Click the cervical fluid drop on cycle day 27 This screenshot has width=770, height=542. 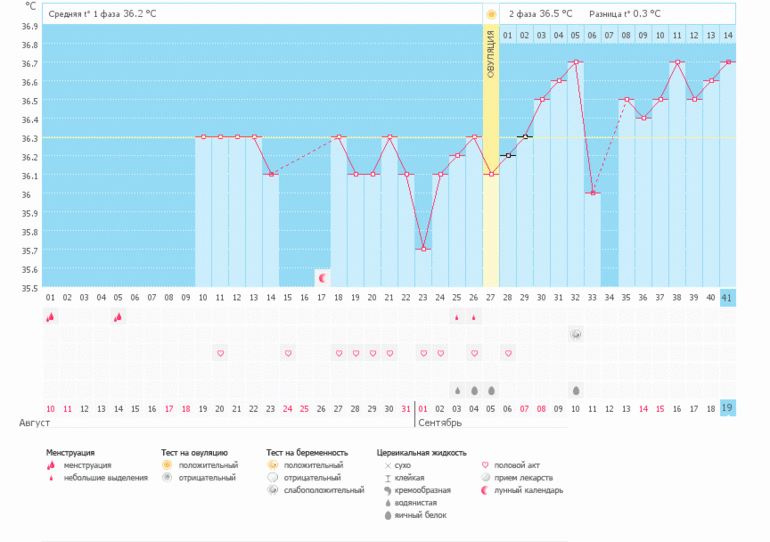point(491,390)
